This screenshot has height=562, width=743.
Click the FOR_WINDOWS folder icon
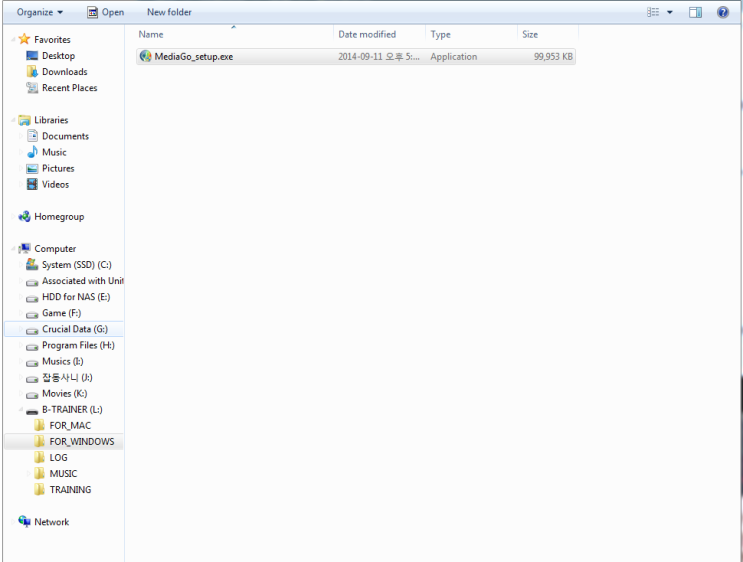pos(39,441)
